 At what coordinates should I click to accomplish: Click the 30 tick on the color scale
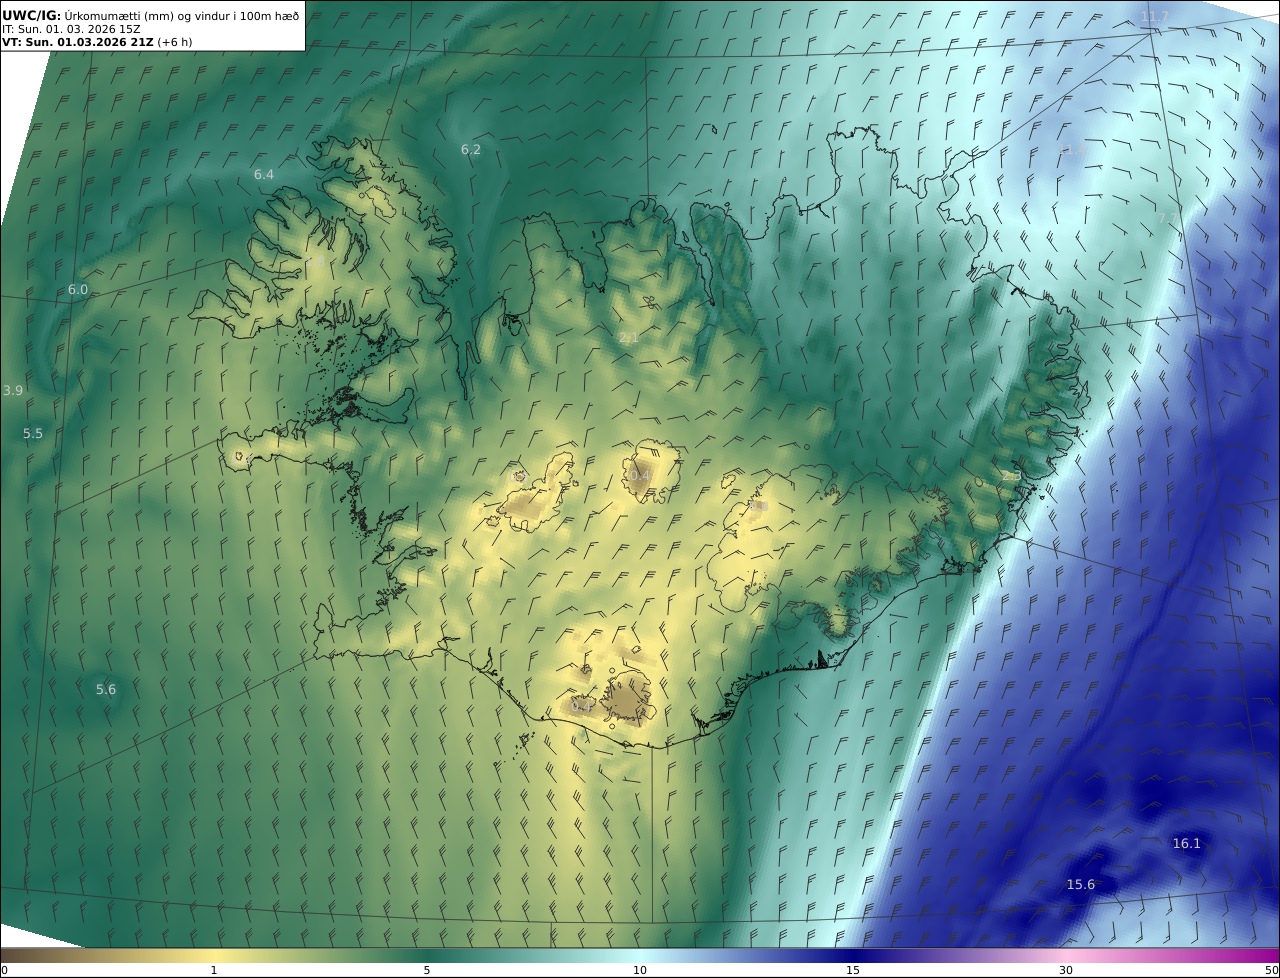pos(1066,970)
